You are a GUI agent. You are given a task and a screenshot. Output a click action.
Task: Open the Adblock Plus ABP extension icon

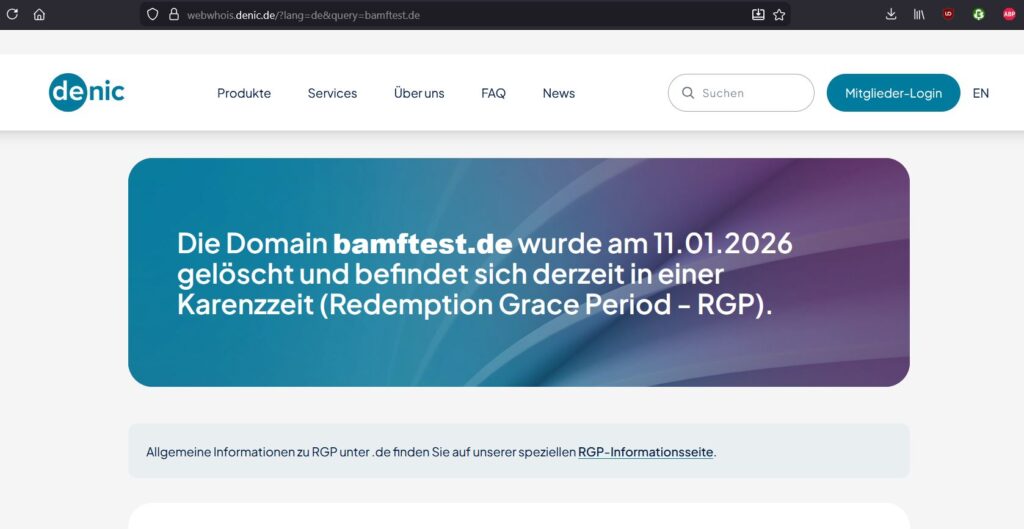(x=1009, y=14)
